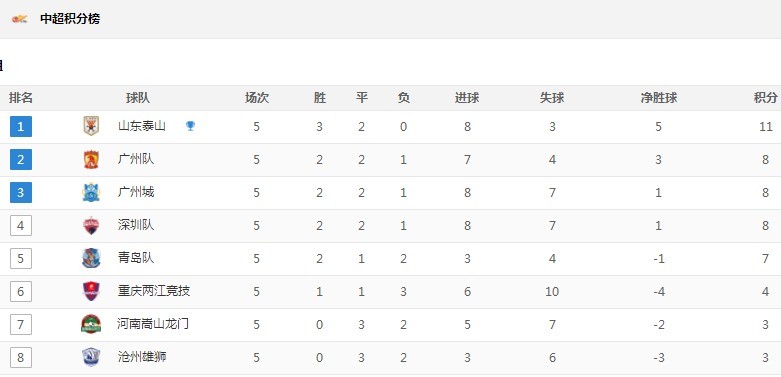
Task: Click the 积分 column header
Action: coord(765,98)
